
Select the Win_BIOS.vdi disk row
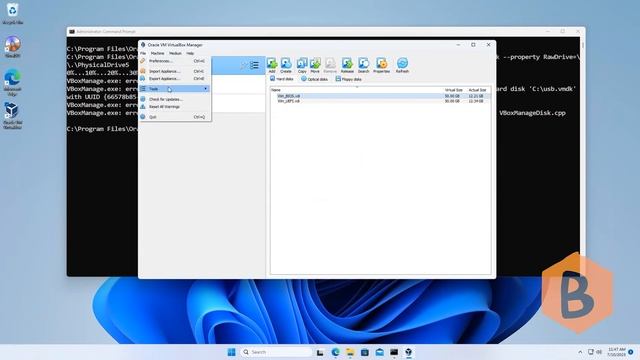[x=380, y=96]
